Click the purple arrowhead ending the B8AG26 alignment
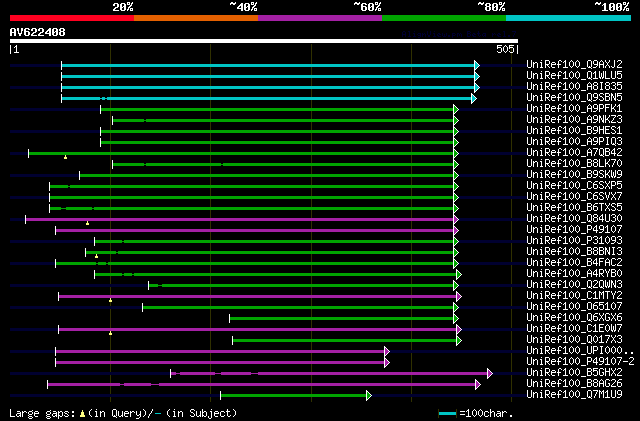Screen dimensions: 640x421 tap(478, 384)
